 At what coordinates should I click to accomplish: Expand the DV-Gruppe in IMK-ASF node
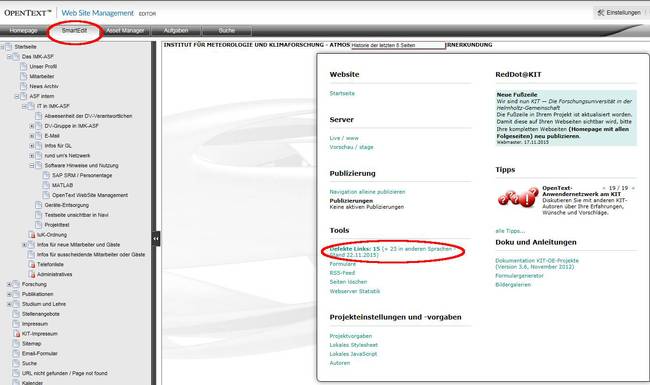(32, 126)
